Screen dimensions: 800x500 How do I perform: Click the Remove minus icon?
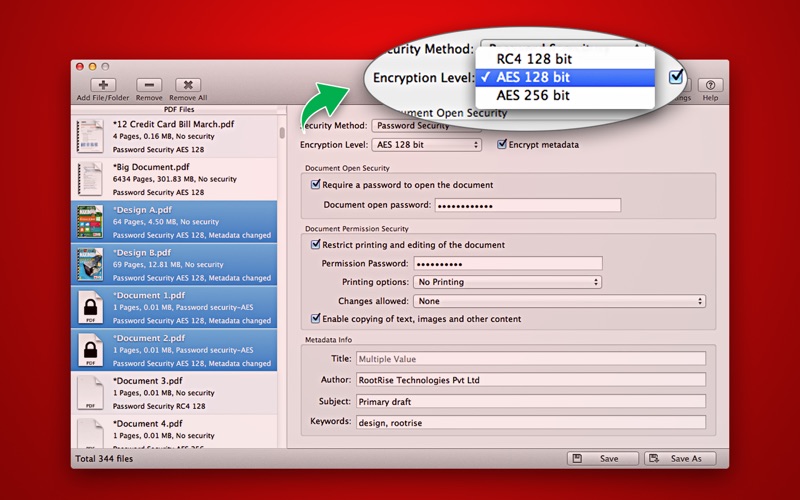coord(149,85)
